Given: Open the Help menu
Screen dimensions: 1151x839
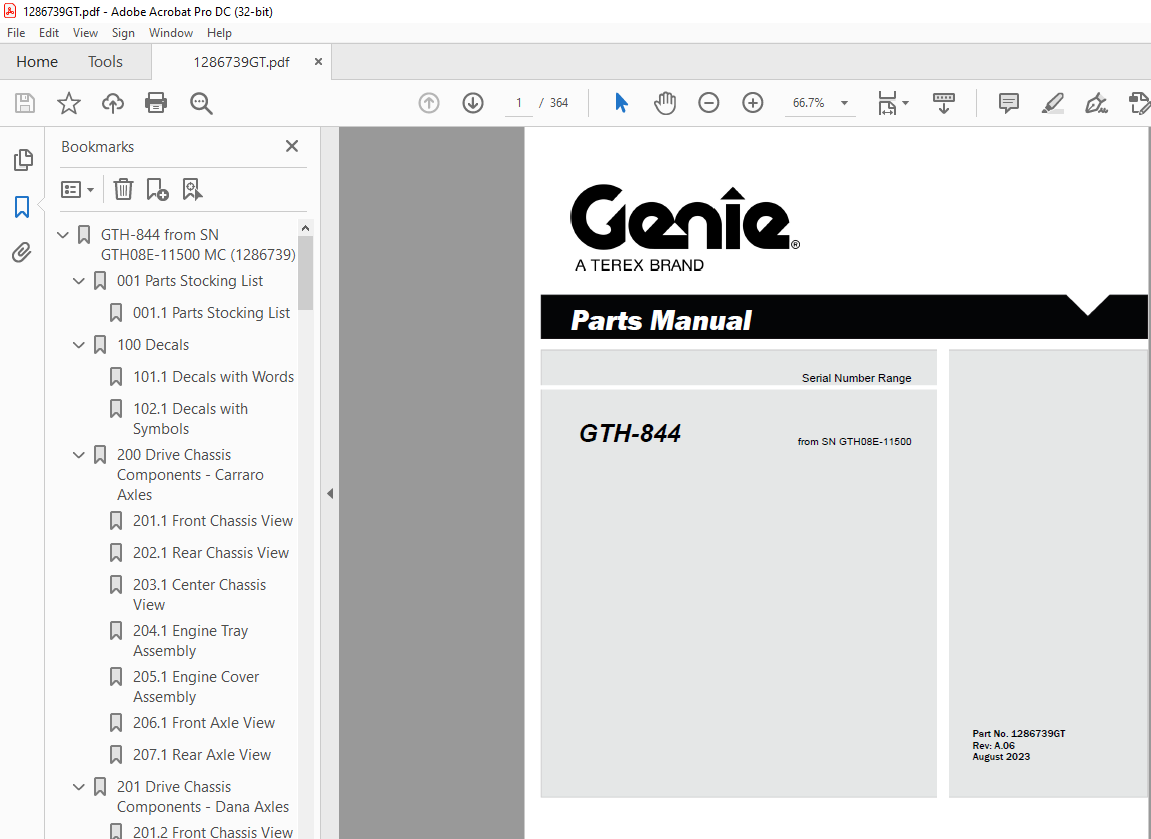Looking at the screenshot, I should 219,33.
